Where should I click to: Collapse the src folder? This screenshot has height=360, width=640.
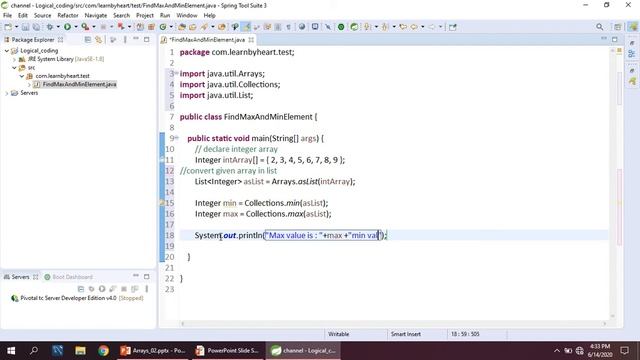click(14, 68)
